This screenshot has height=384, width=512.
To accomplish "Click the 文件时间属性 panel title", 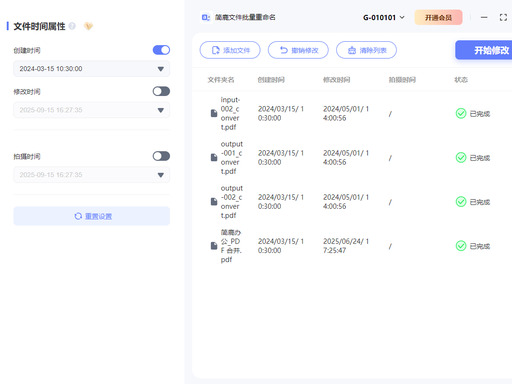I will 39,26.
